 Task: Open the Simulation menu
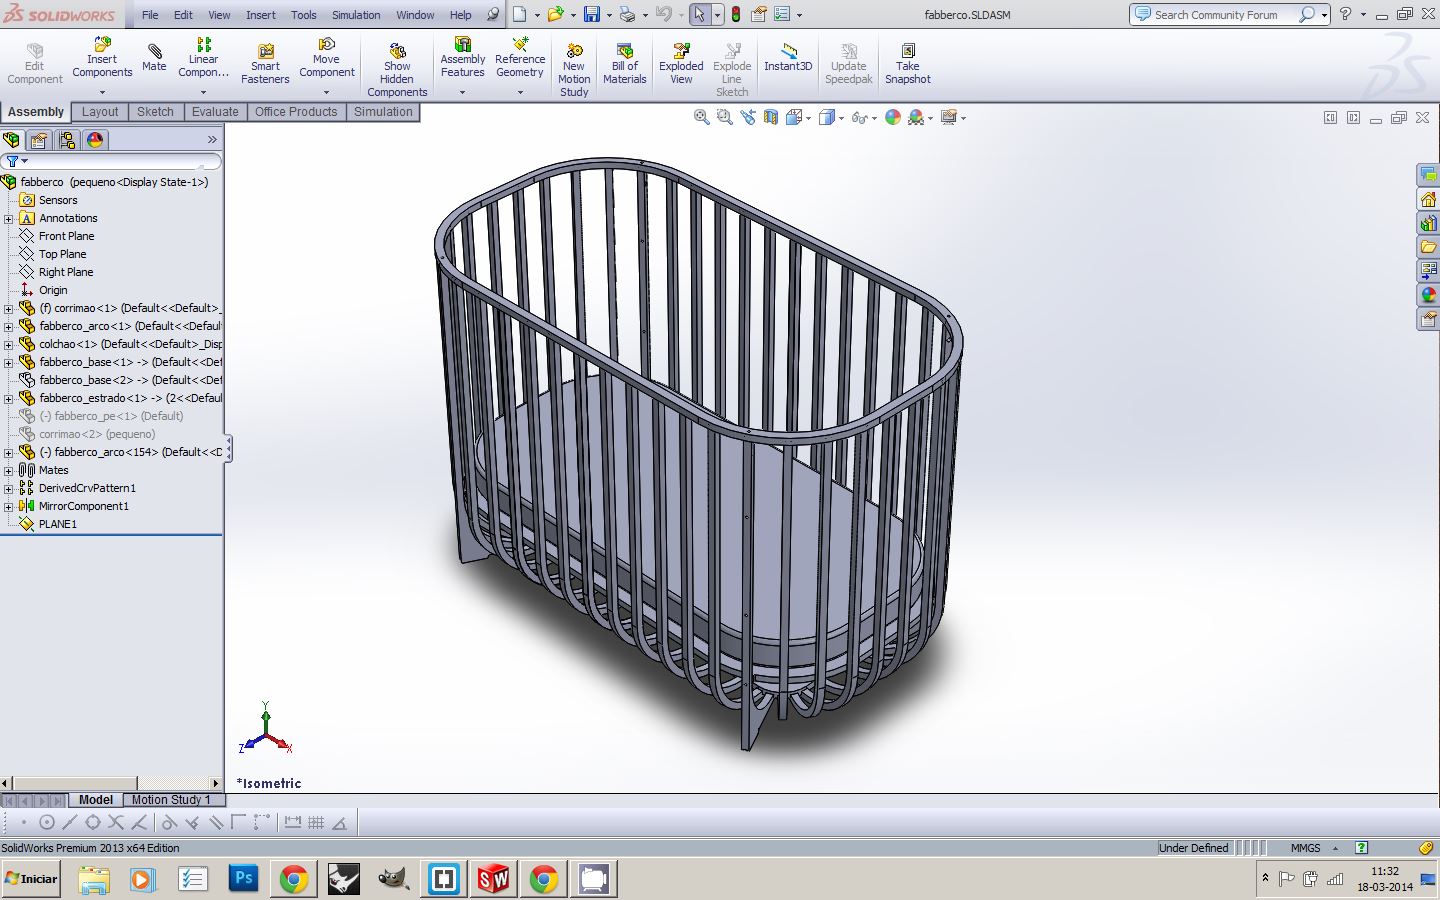pos(356,15)
